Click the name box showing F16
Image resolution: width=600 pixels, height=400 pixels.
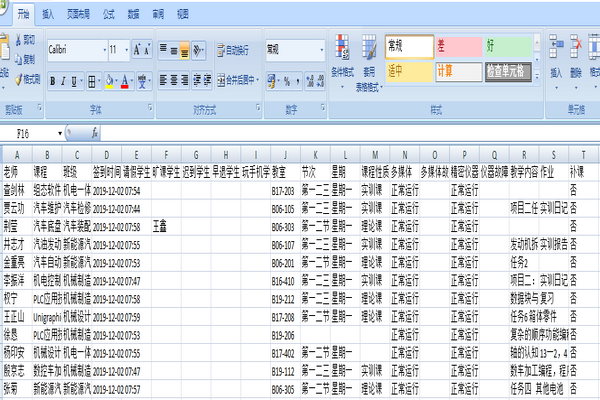(35, 131)
